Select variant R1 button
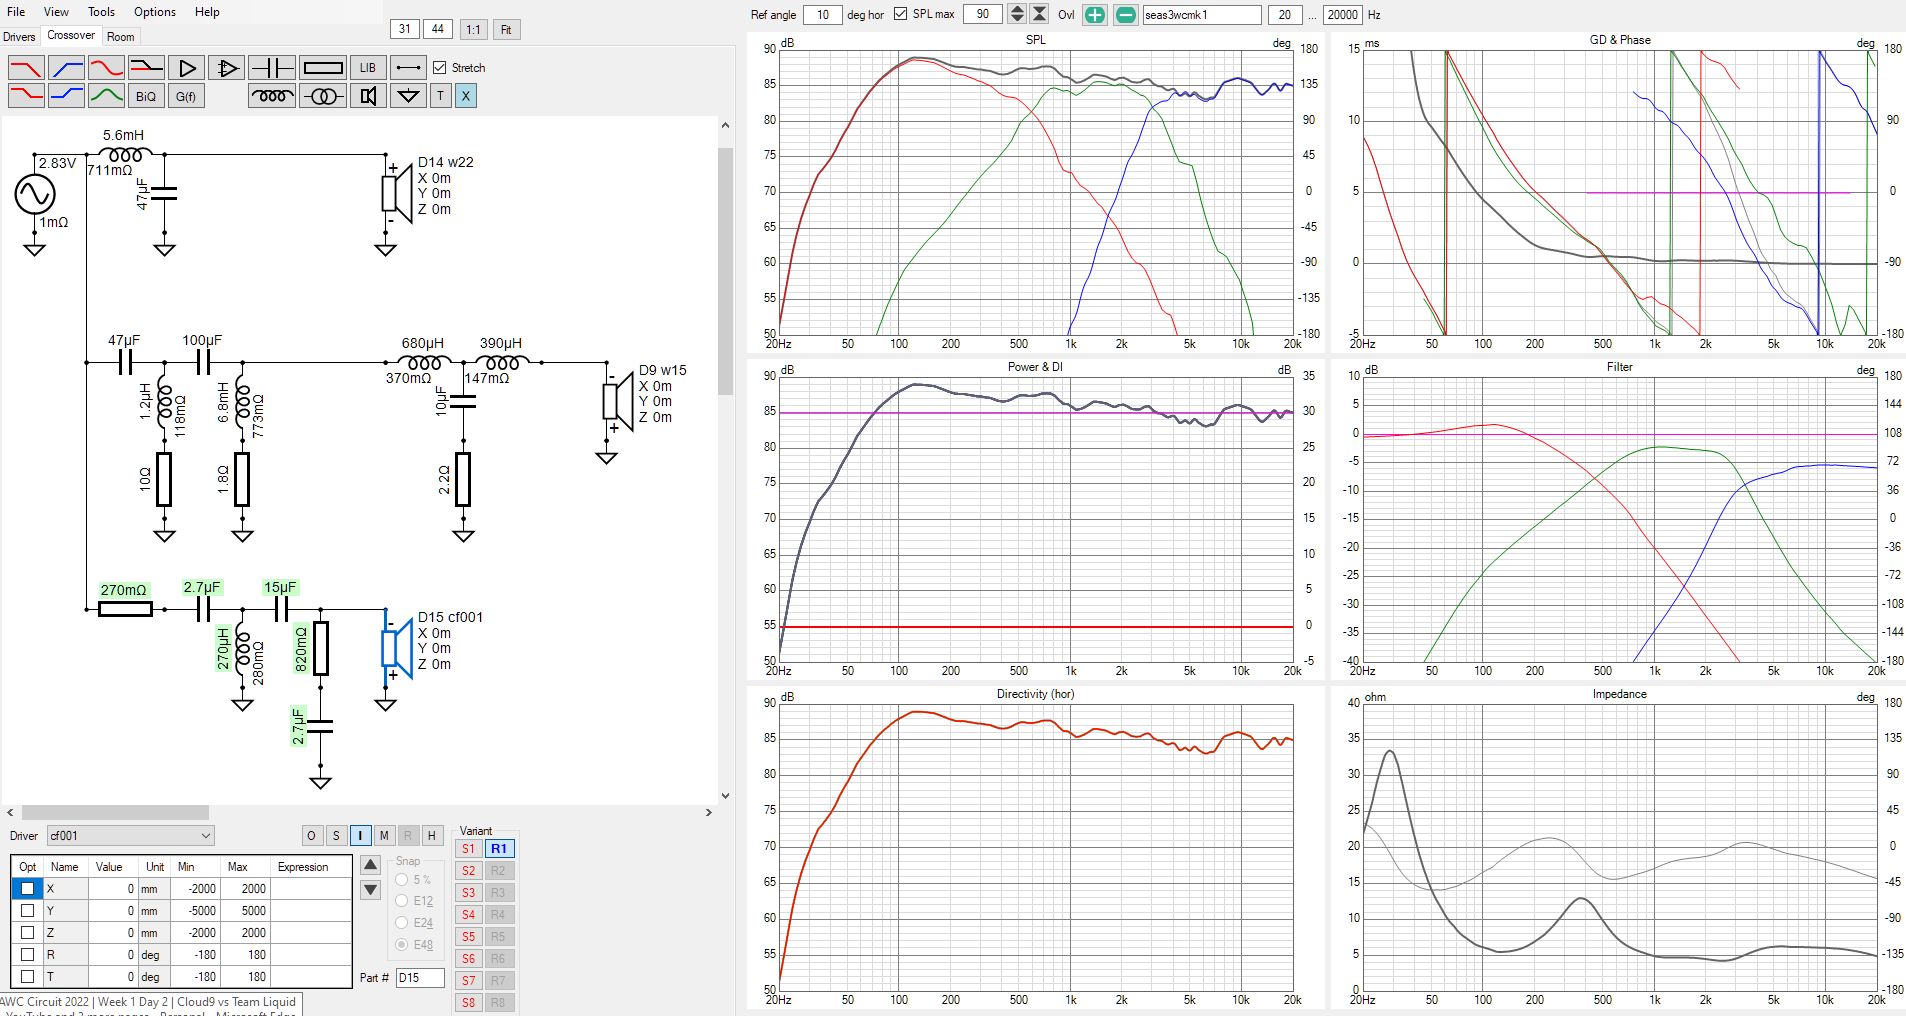This screenshot has height=1016, width=1906. (499, 848)
